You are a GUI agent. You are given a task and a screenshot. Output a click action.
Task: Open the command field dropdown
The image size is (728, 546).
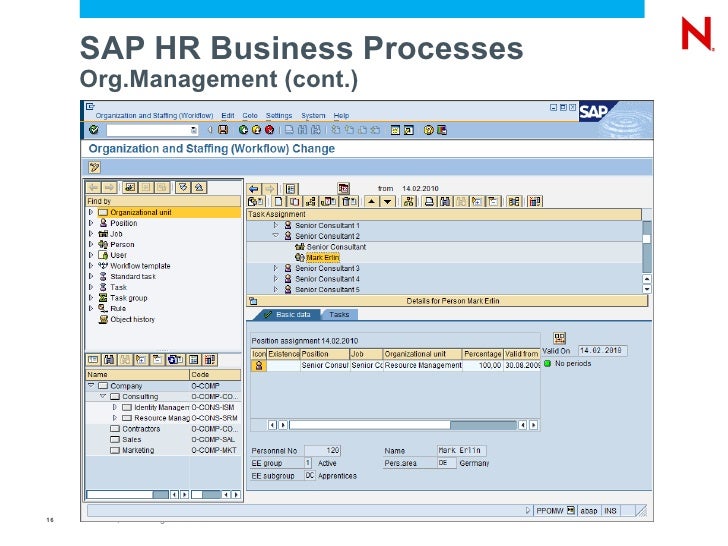pyautogui.click(x=194, y=130)
